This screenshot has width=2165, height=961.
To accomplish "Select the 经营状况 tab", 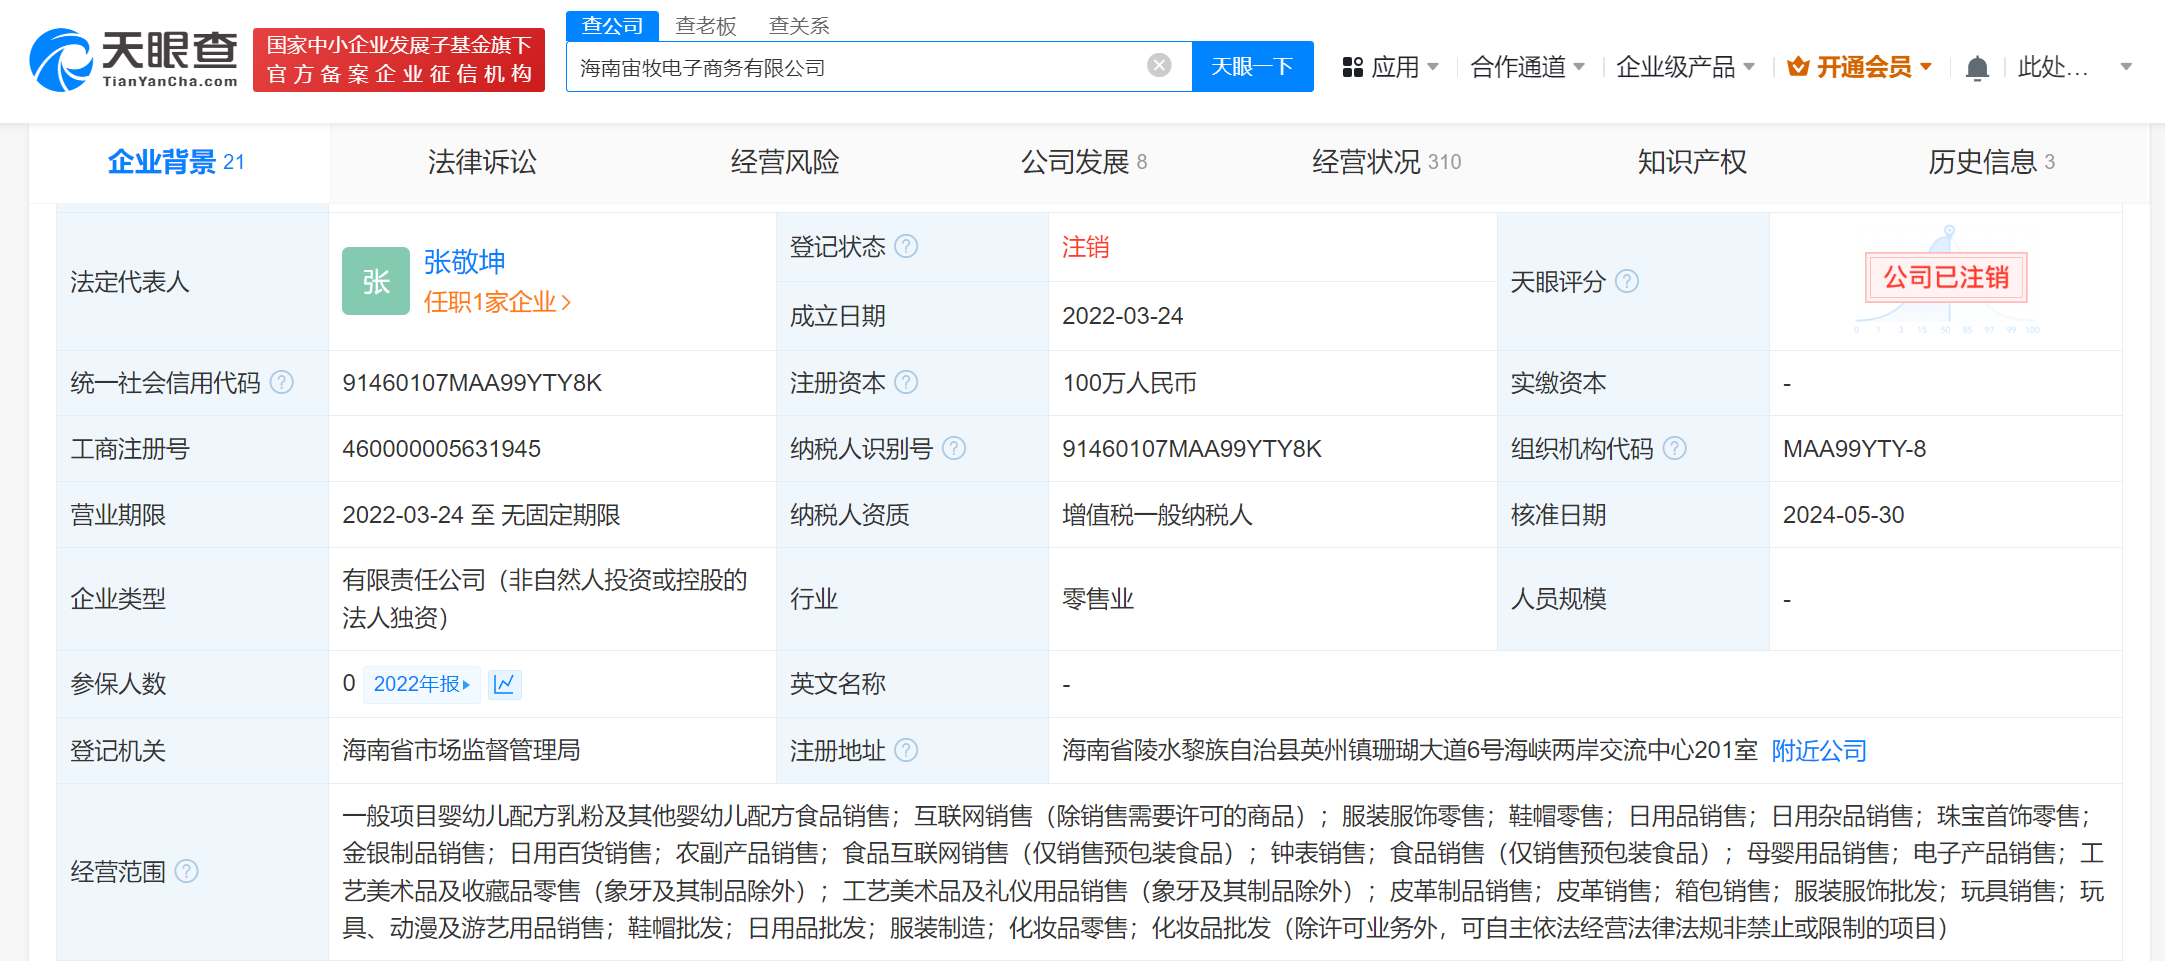I will [x=1366, y=162].
